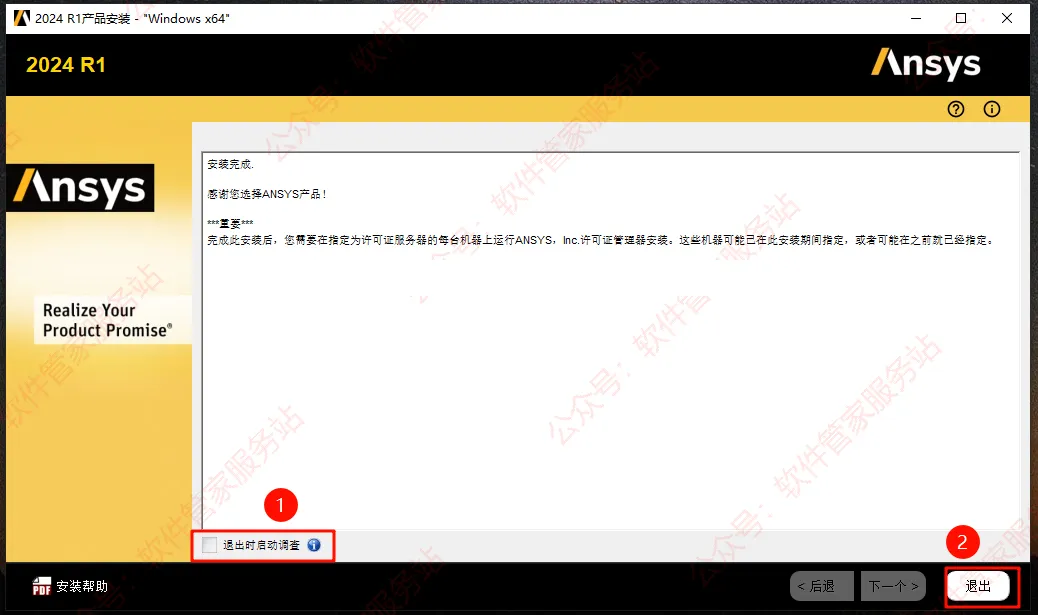Open the 安装帮助 link
Screen dimensions: 1038x615
[x=81, y=586]
